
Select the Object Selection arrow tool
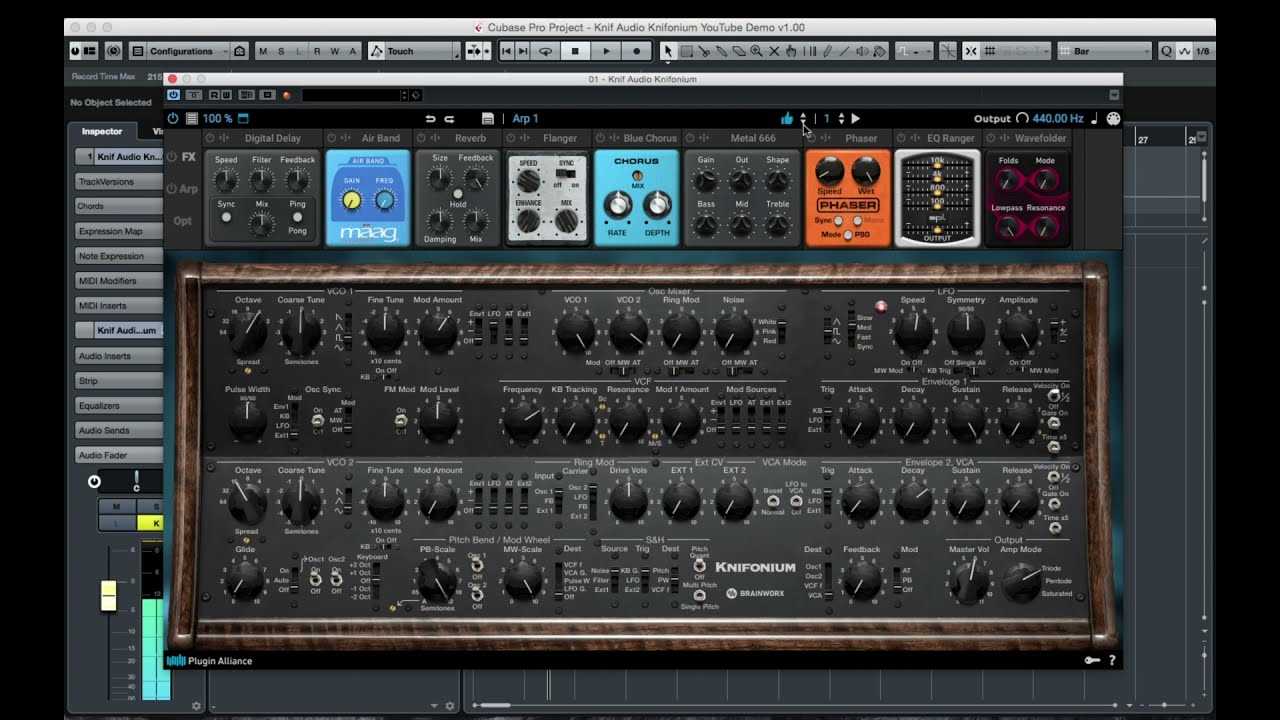[669, 51]
